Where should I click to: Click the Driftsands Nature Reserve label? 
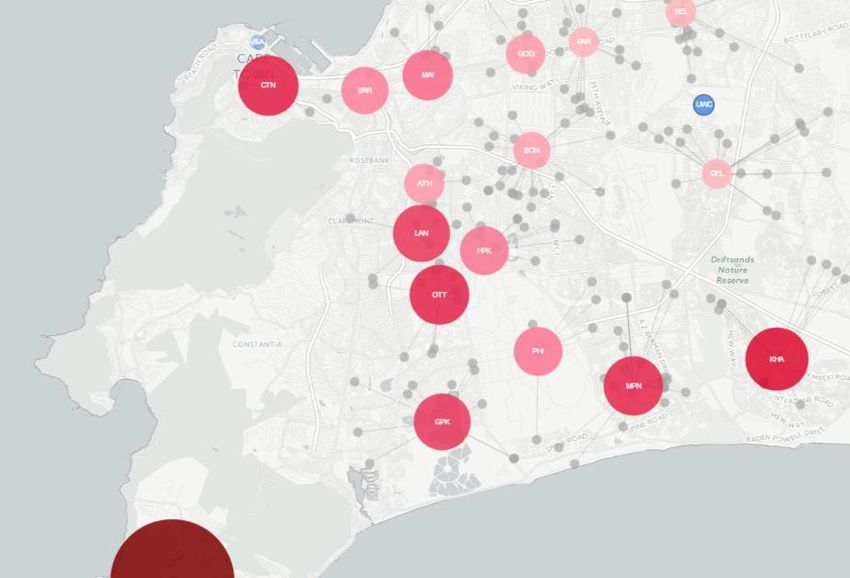[732, 270]
